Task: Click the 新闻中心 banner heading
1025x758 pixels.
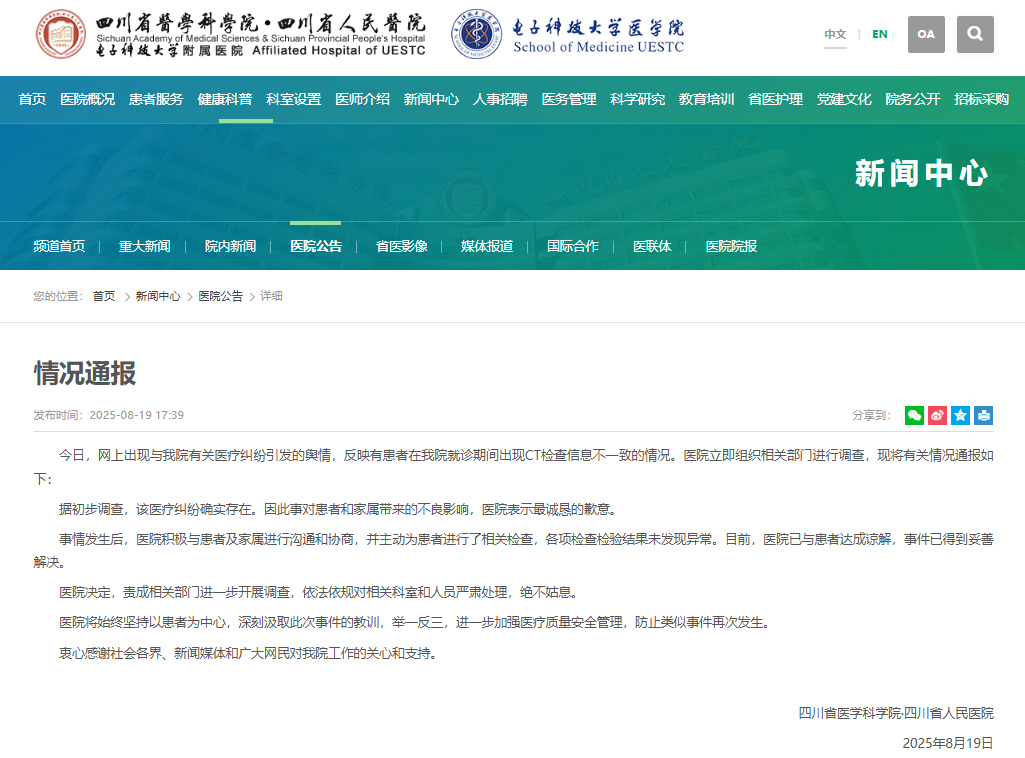Action: pyautogui.click(x=921, y=173)
